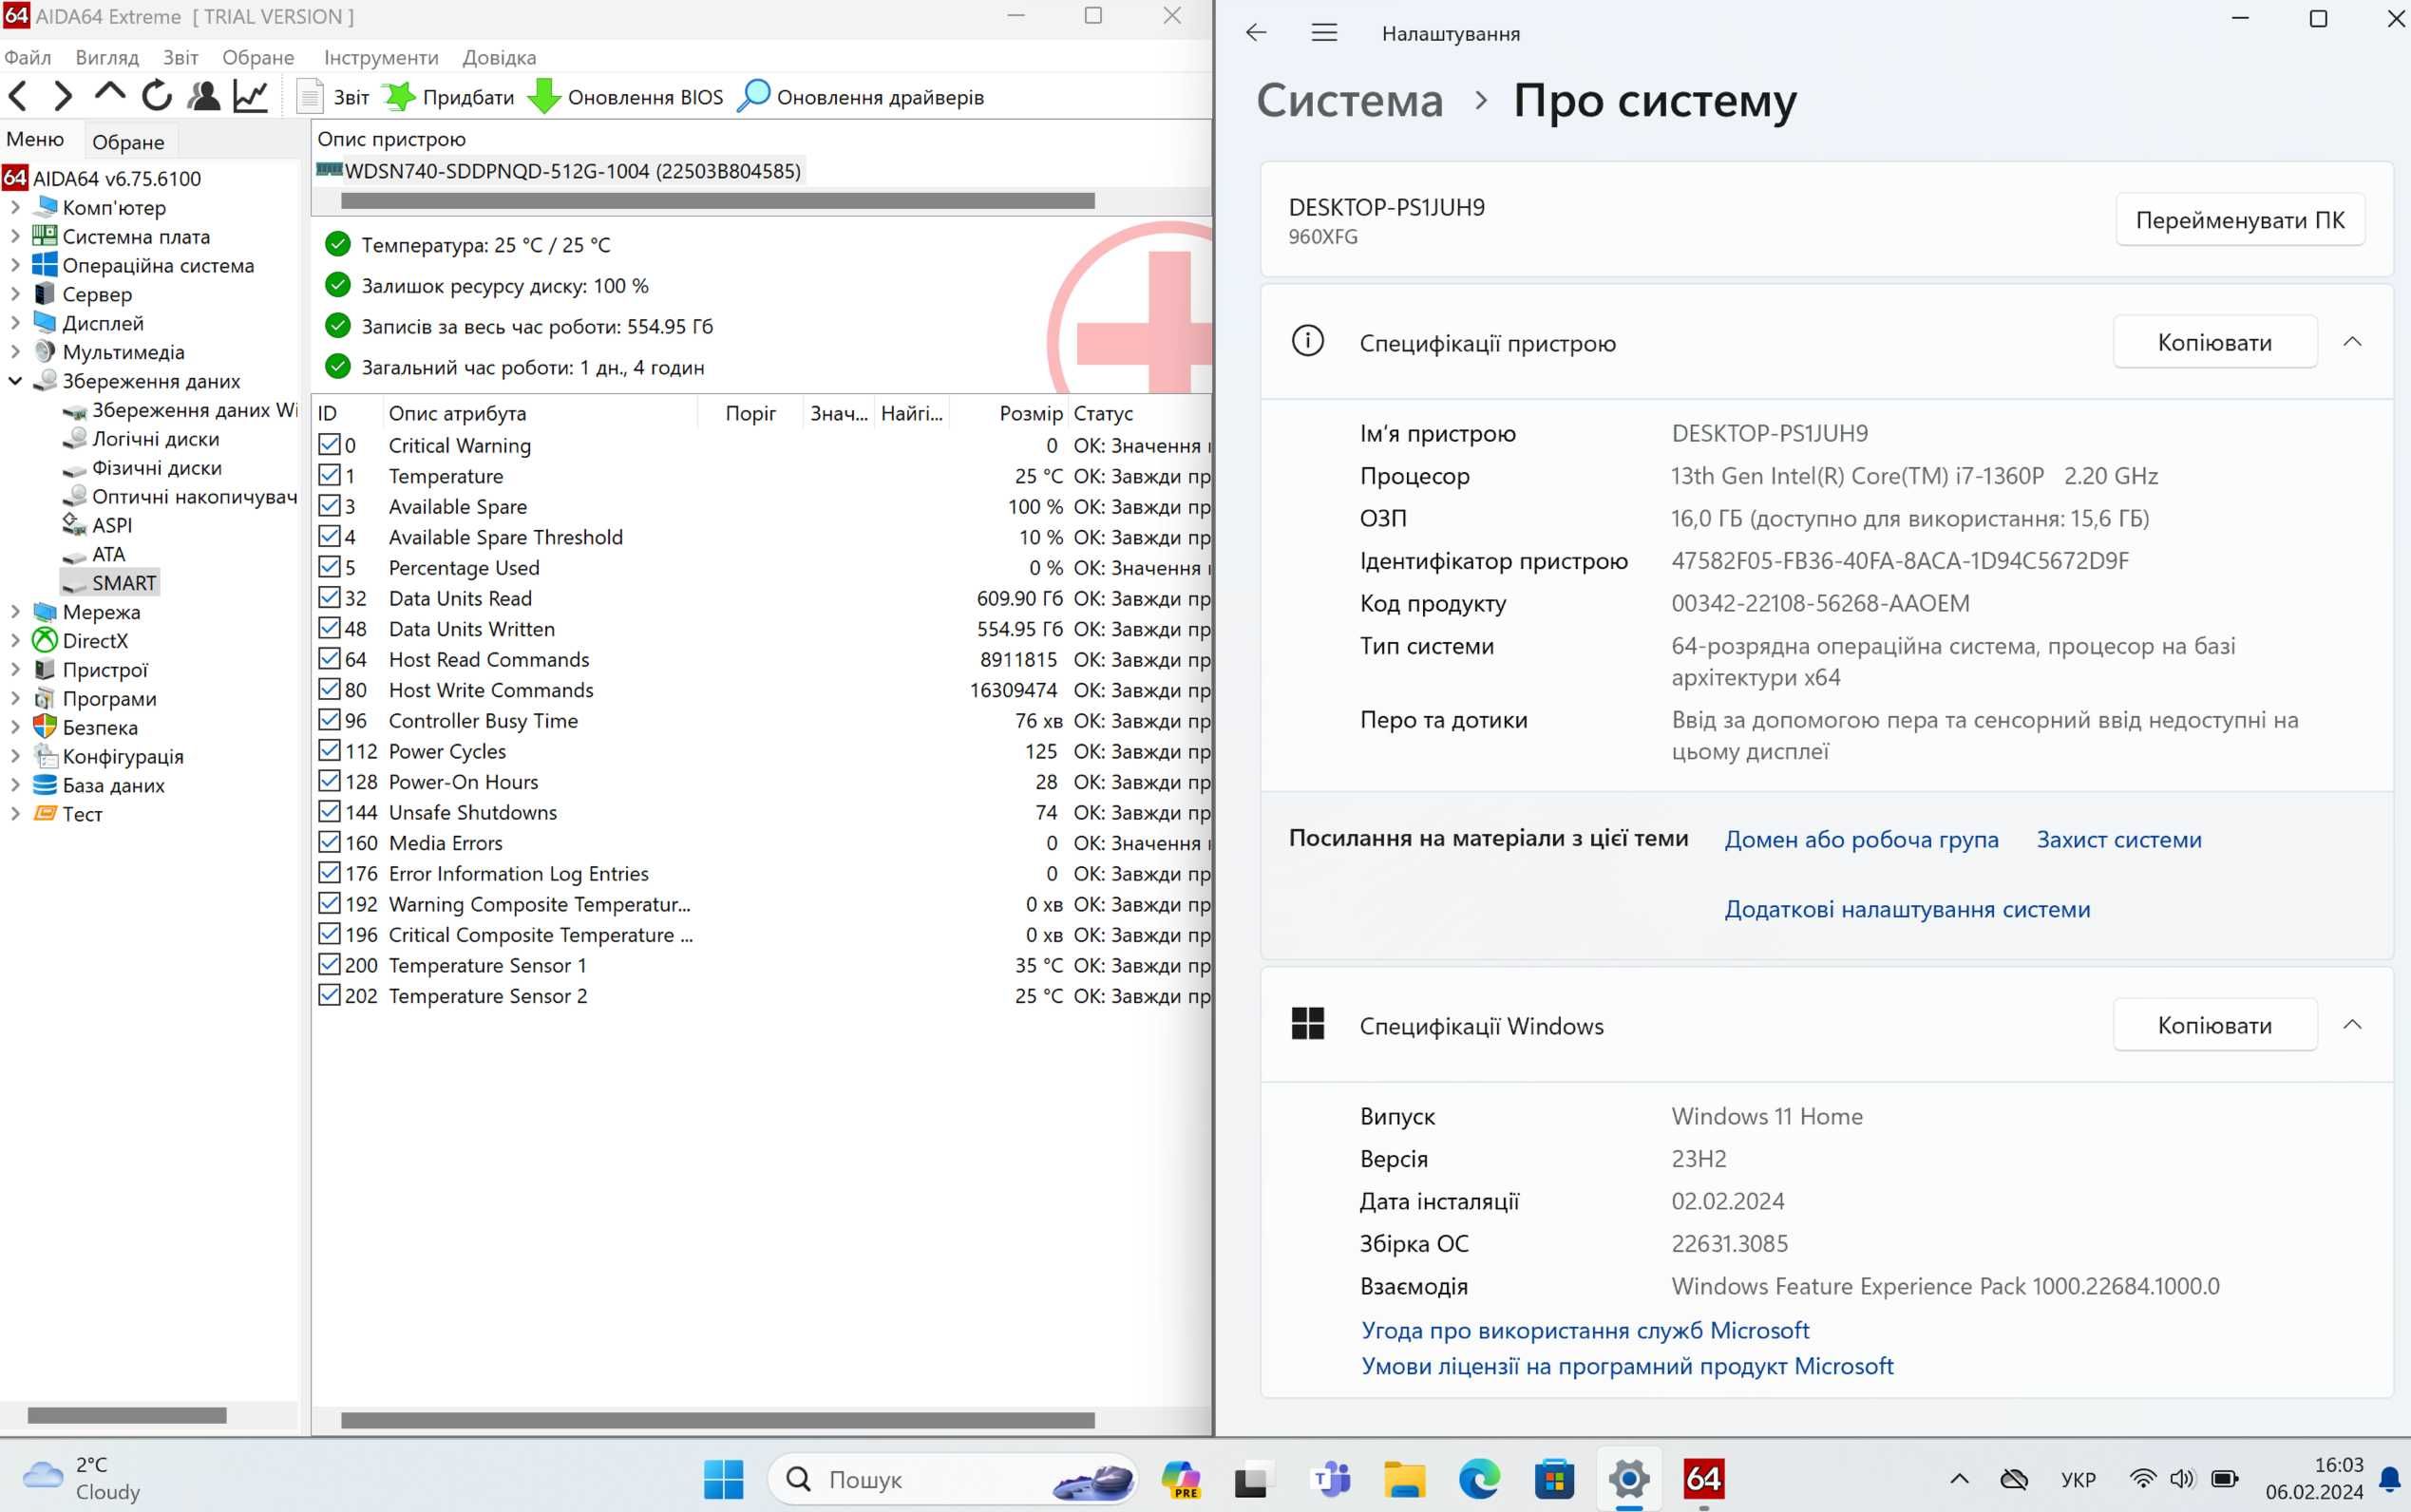Click horizontal scrollbar under device list

click(718, 201)
